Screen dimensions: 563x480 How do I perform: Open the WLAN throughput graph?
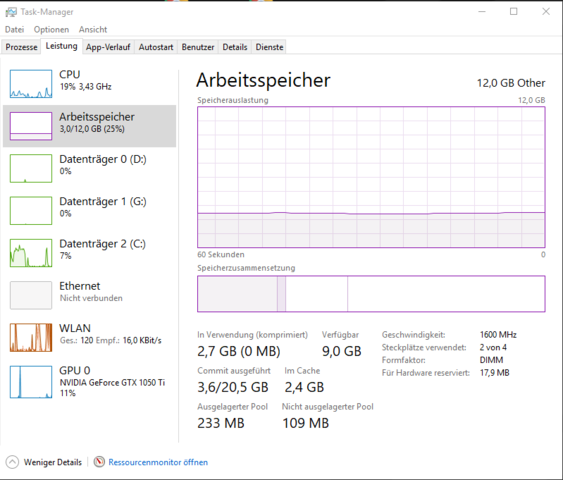coord(31,337)
